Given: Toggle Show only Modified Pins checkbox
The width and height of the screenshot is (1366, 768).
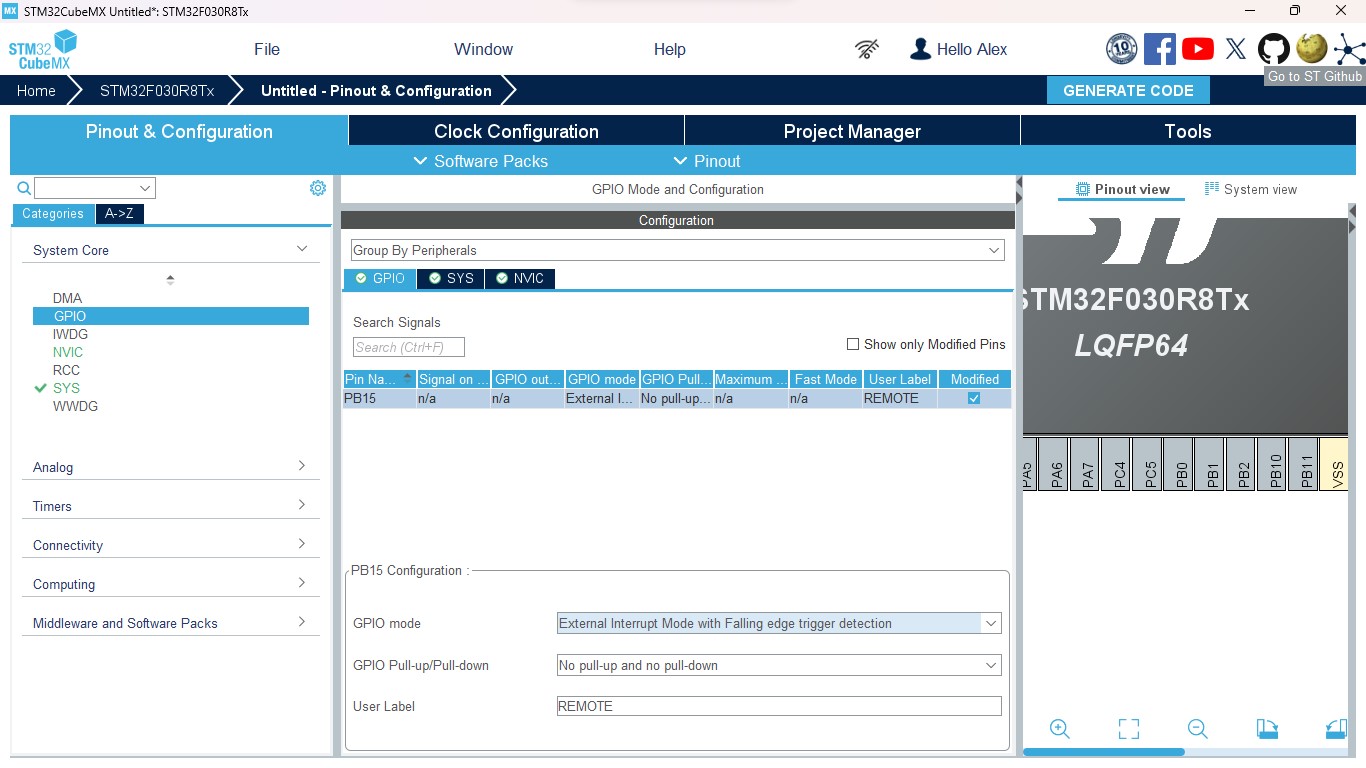Looking at the screenshot, I should coord(853,344).
